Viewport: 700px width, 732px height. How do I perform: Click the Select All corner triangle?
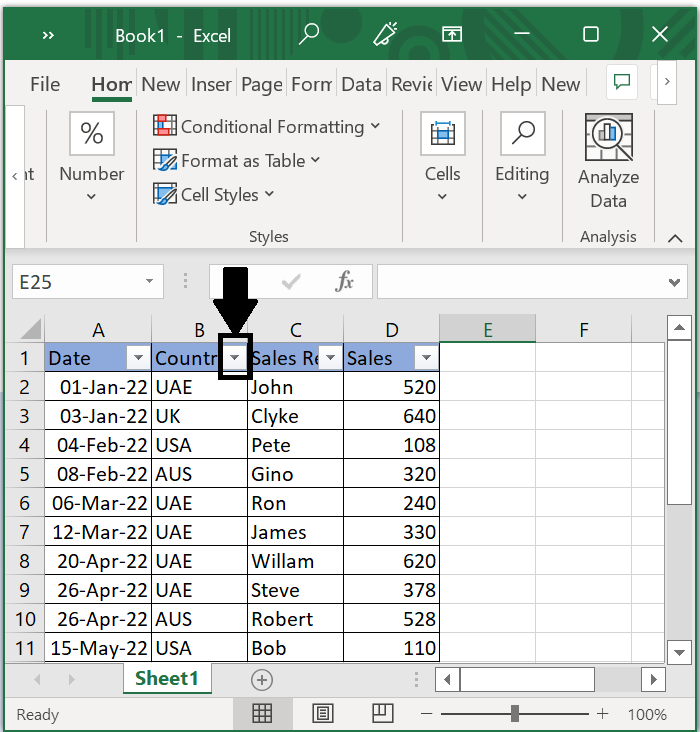click(x=31, y=328)
